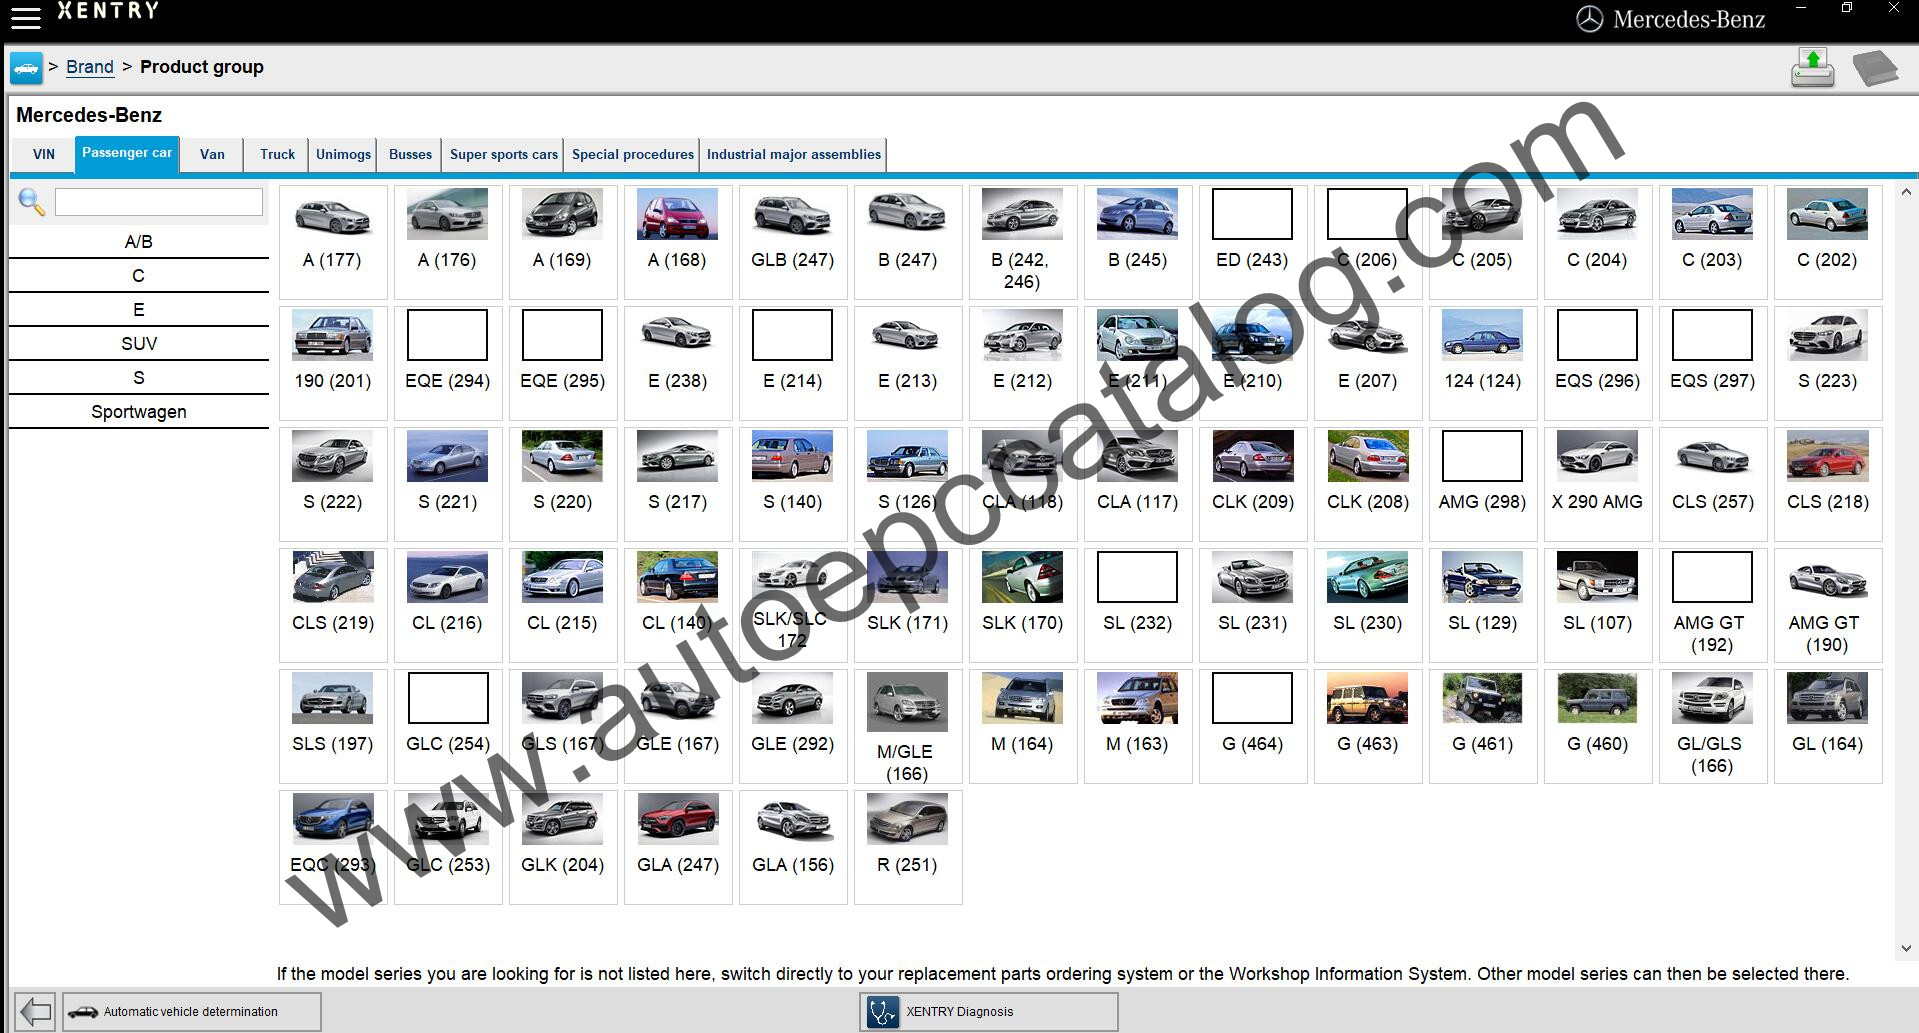Switch to the Unimogs tab
The height and width of the screenshot is (1033, 1919).
(343, 154)
